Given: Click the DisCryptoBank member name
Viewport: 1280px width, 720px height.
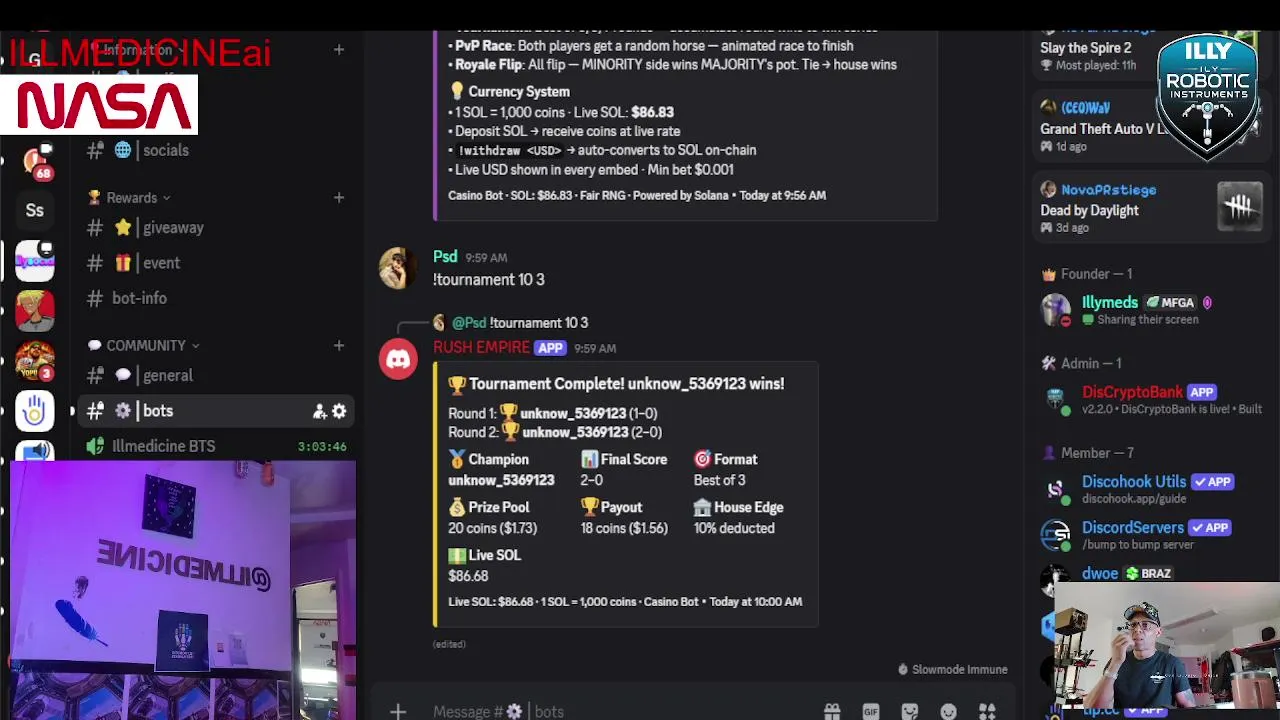Looking at the screenshot, I should tap(1132, 392).
